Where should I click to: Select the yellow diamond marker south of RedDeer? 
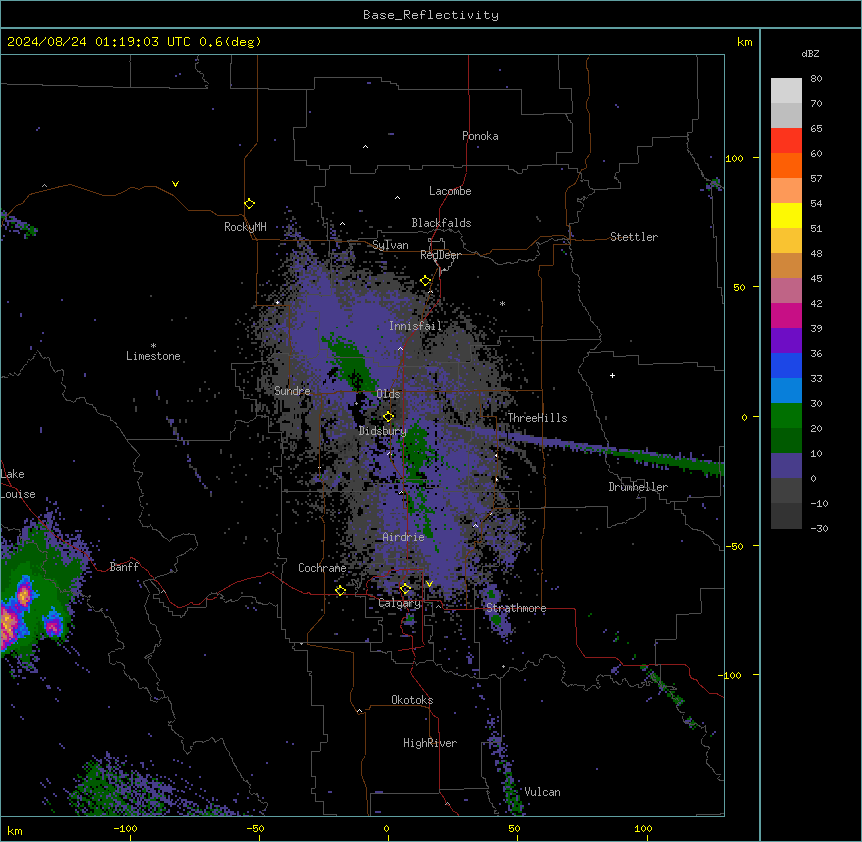coord(425,281)
